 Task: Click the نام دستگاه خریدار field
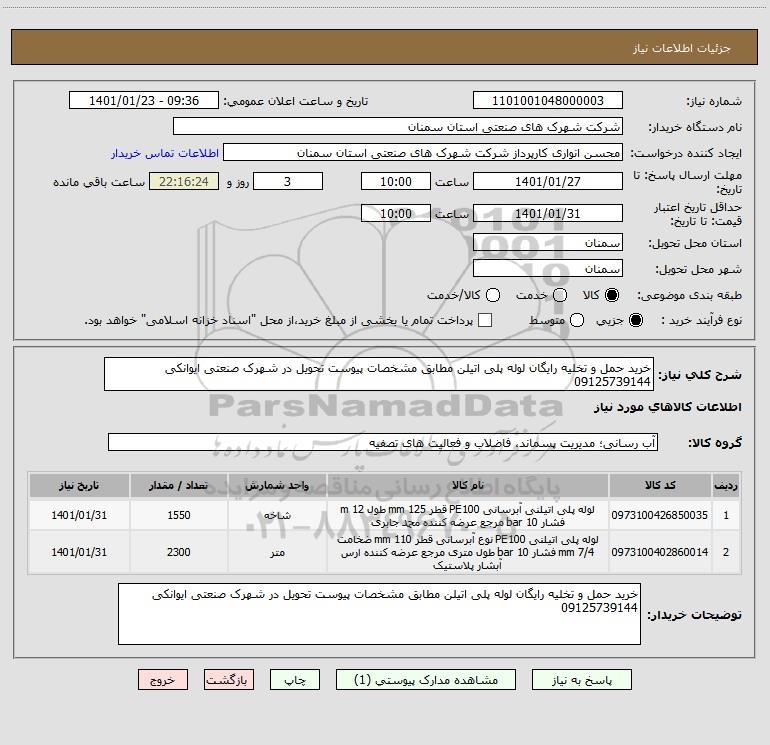pyautogui.click(x=398, y=127)
